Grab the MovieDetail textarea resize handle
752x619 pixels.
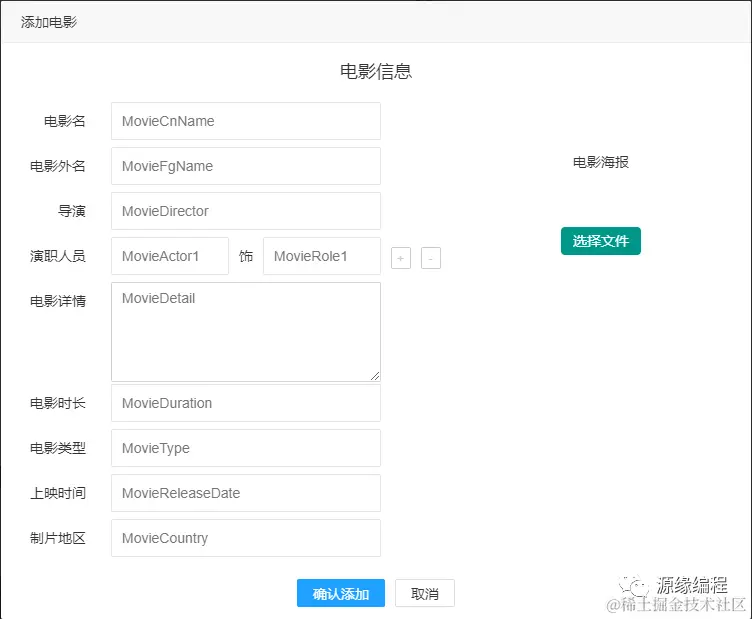(x=375, y=376)
